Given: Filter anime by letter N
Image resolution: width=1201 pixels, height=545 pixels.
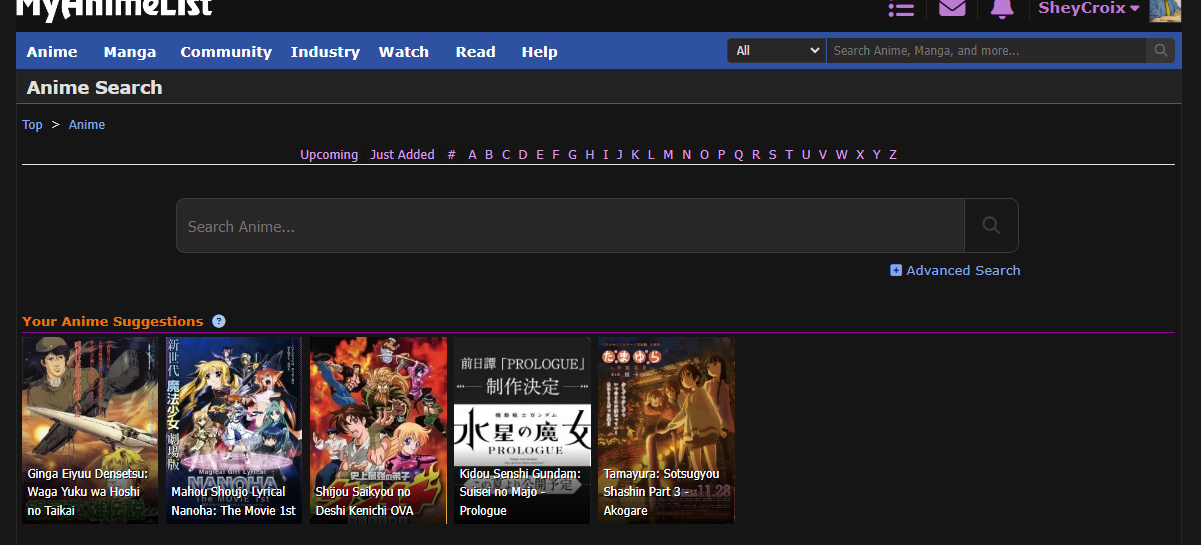Looking at the screenshot, I should click(687, 155).
